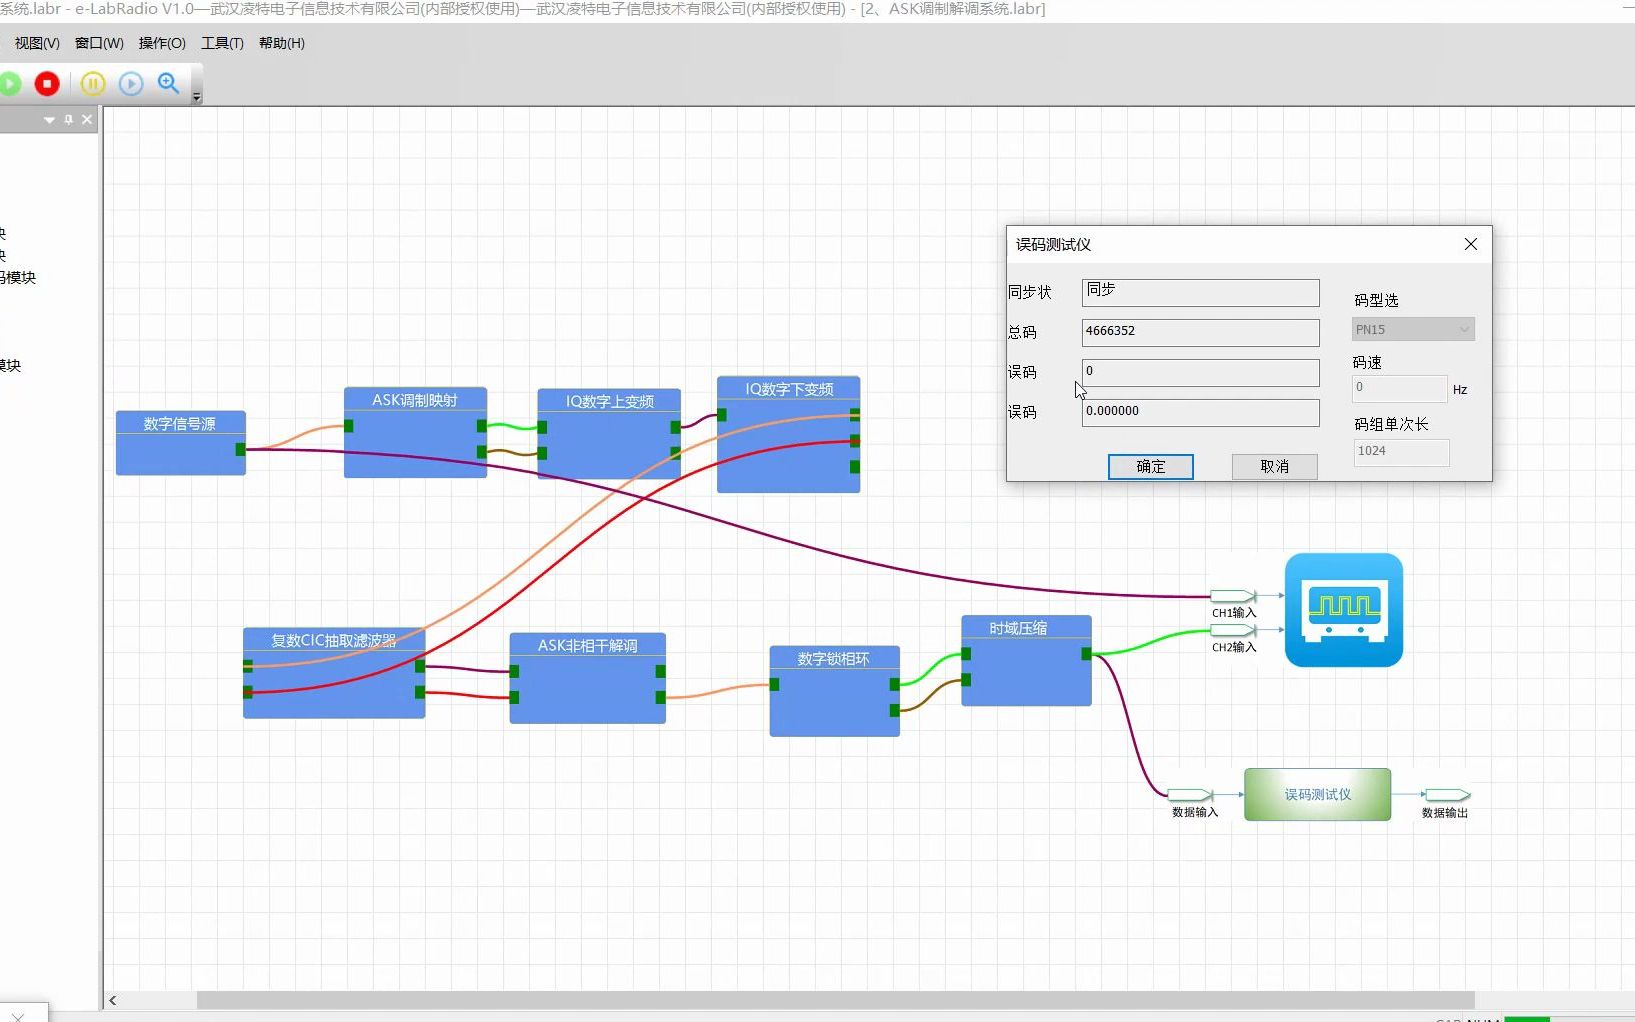
Task: Select the ASK调制映射 block
Action: tap(415, 433)
